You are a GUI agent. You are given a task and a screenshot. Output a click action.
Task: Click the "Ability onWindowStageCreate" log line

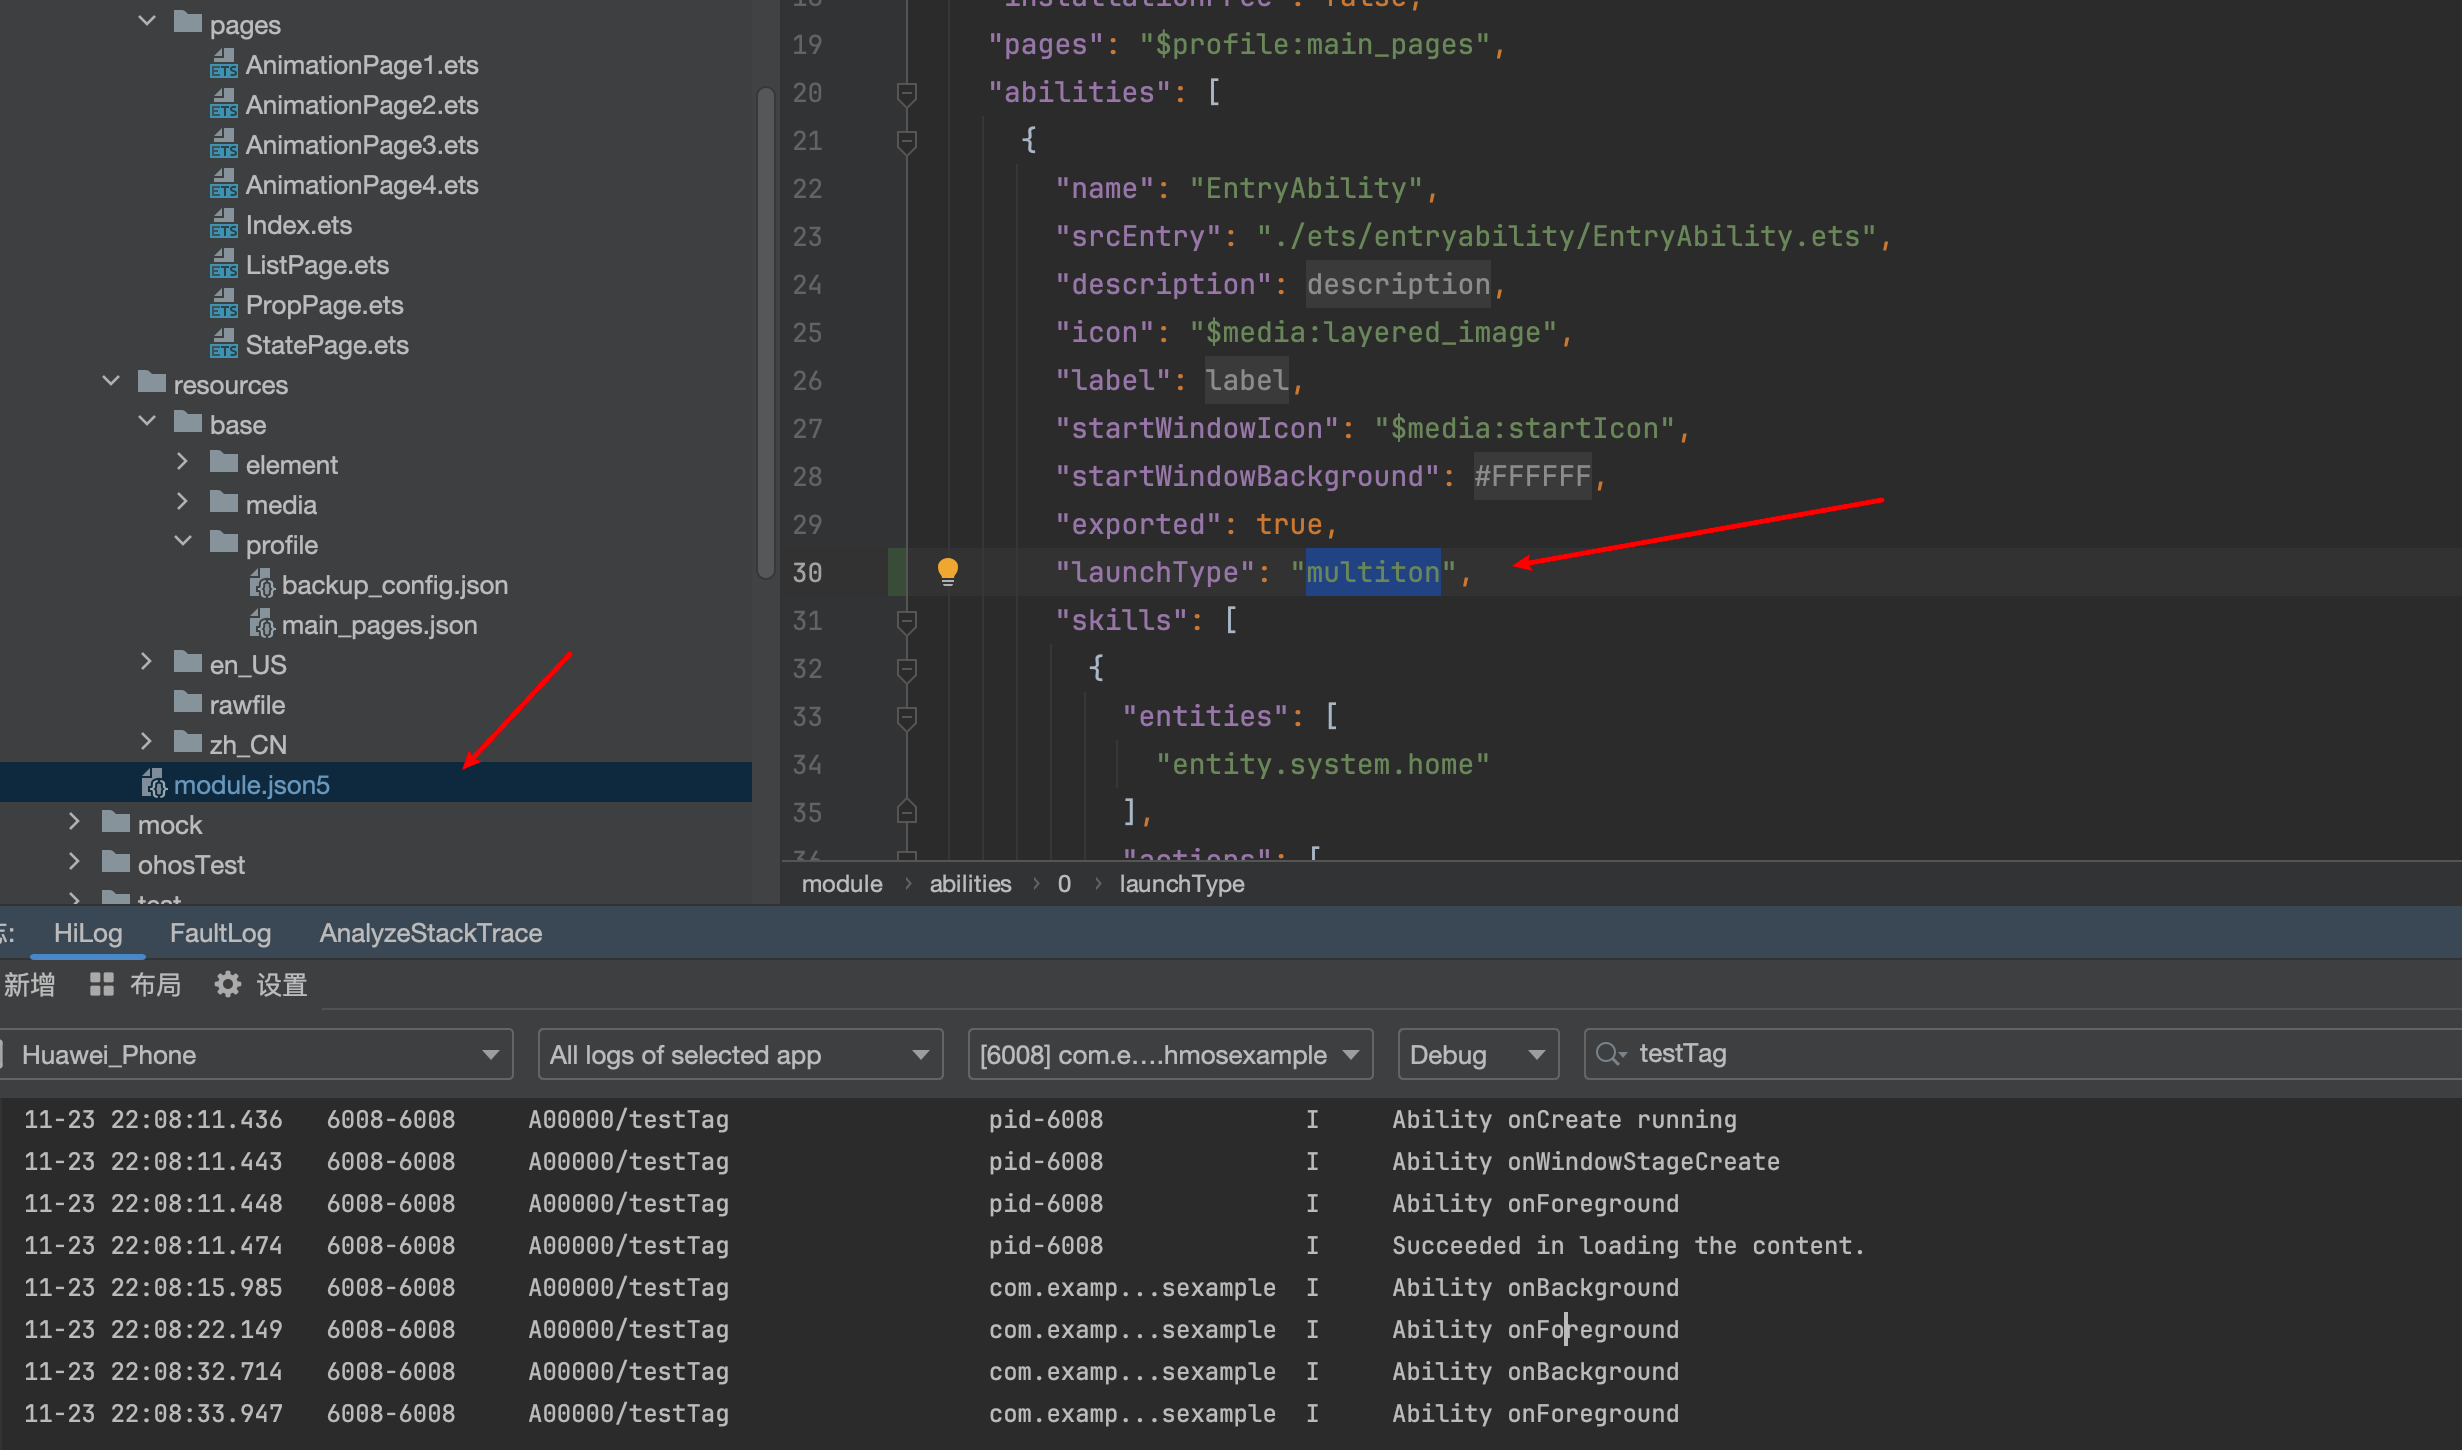pos(1586,1161)
